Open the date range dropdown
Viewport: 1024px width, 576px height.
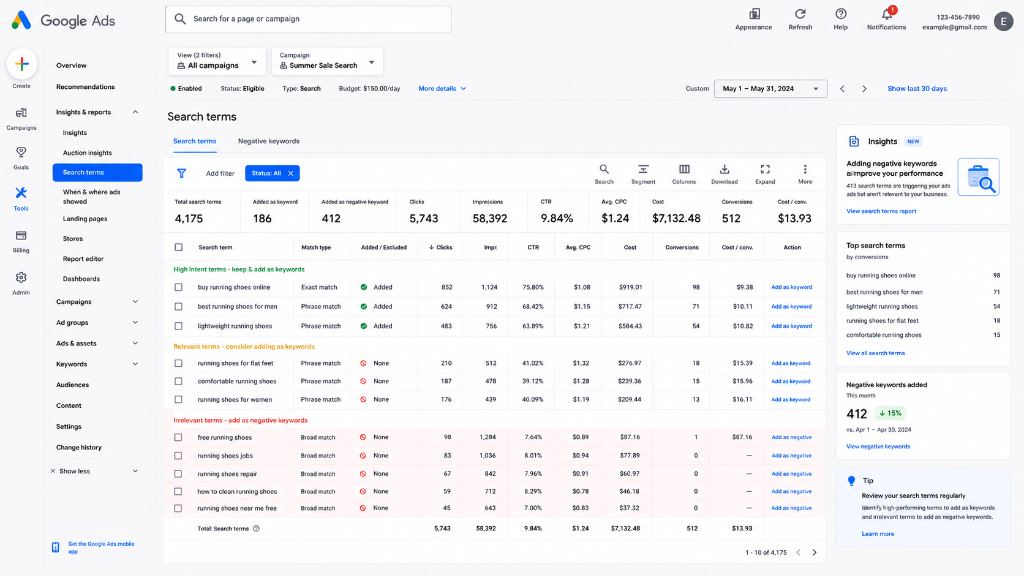[771, 89]
